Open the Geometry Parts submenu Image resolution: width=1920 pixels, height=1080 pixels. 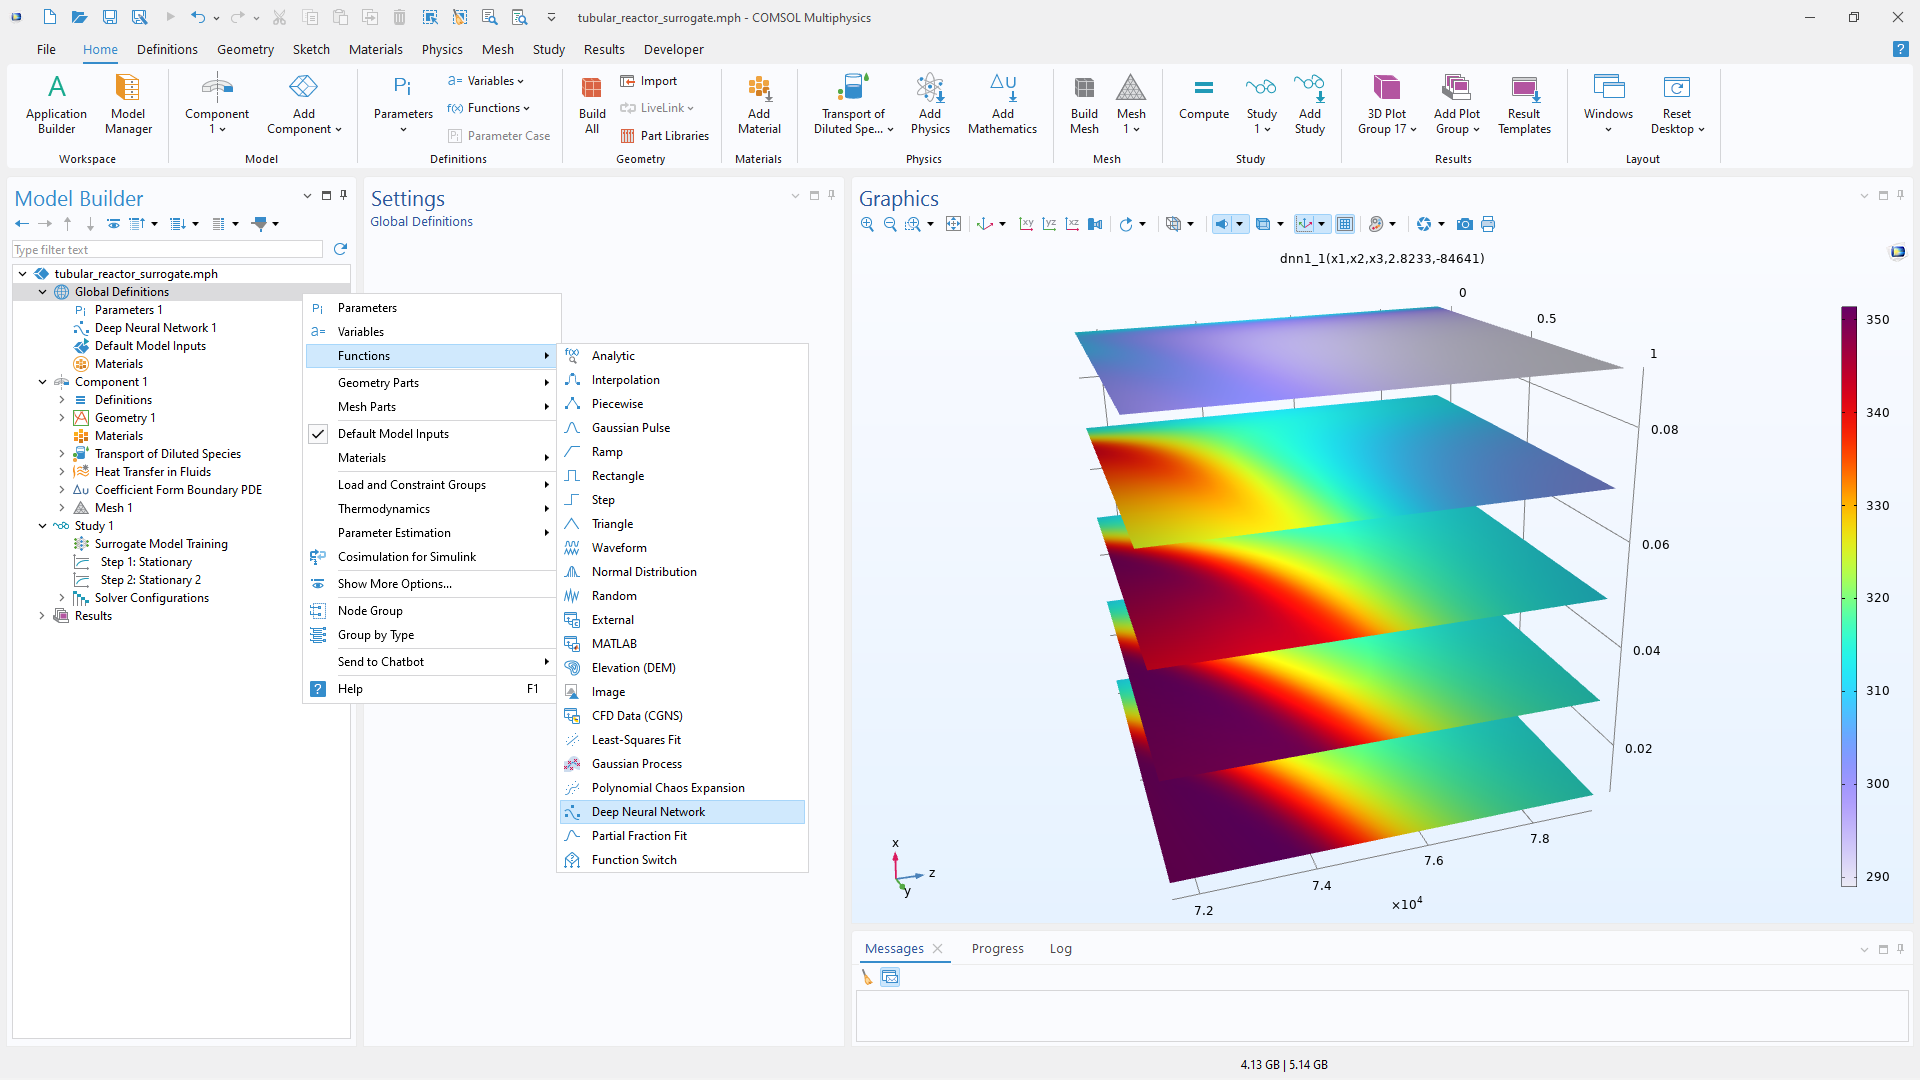coord(432,383)
